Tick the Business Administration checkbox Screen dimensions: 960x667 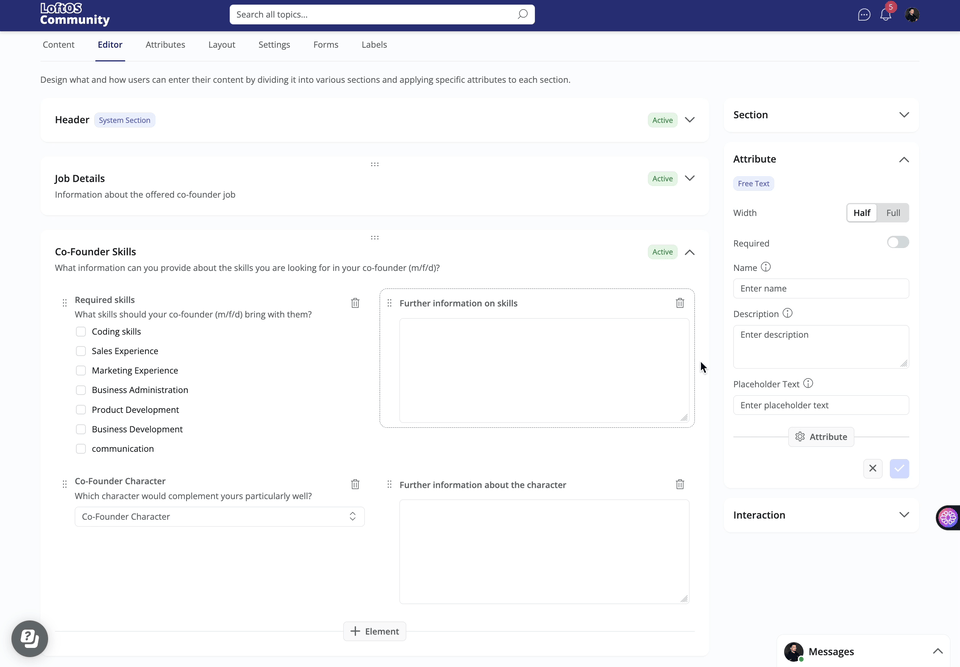[x=81, y=390]
